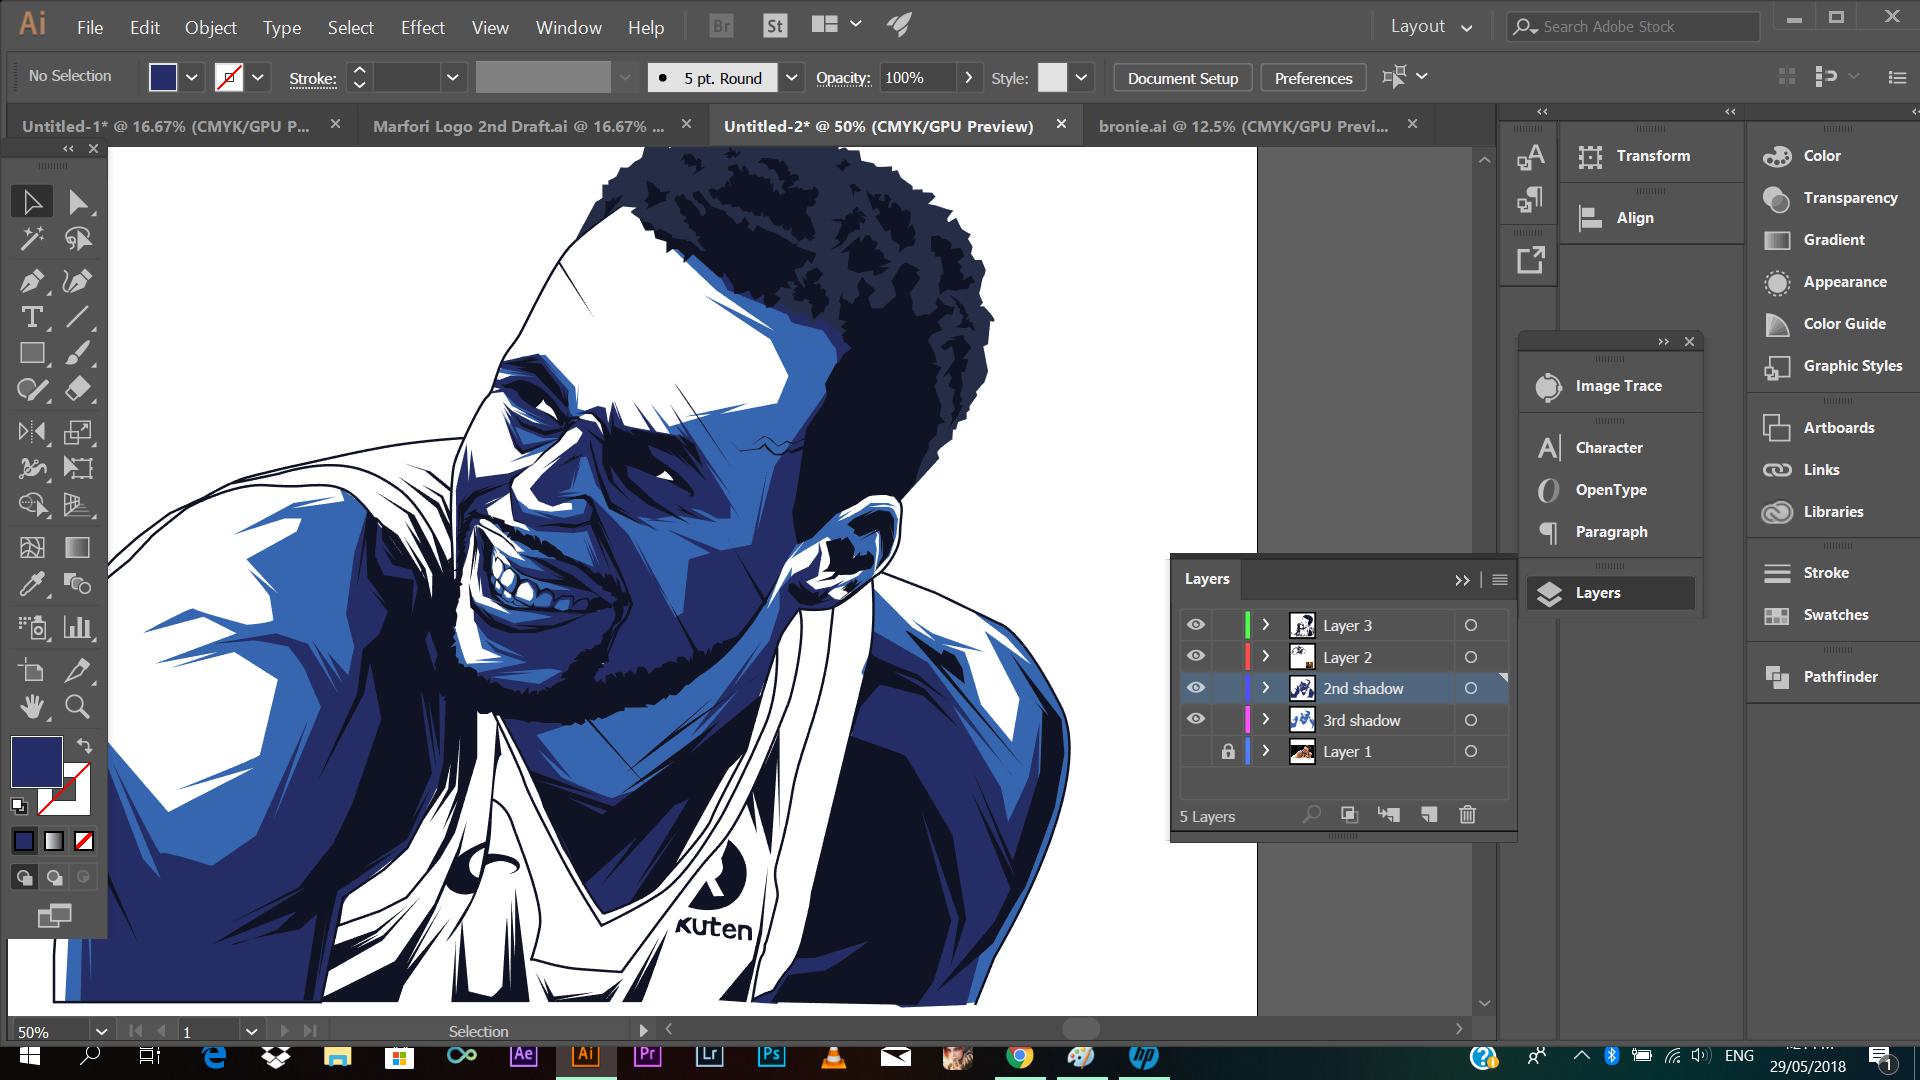Click target circle for Layer 1

click(1471, 751)
